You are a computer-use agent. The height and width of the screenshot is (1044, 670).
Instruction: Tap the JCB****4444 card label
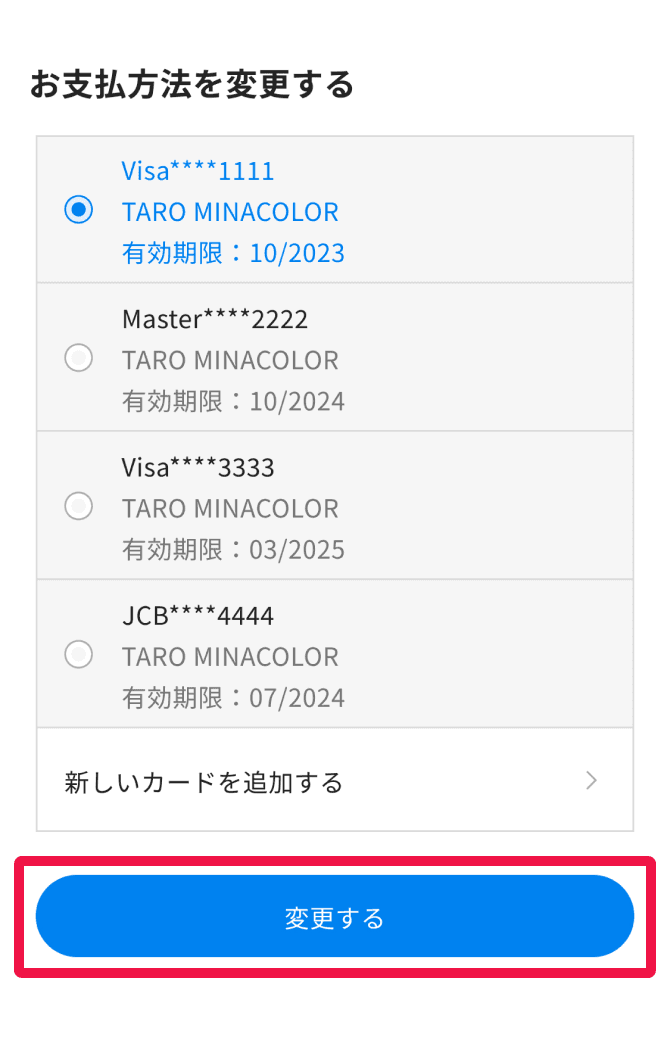(198, 616)
